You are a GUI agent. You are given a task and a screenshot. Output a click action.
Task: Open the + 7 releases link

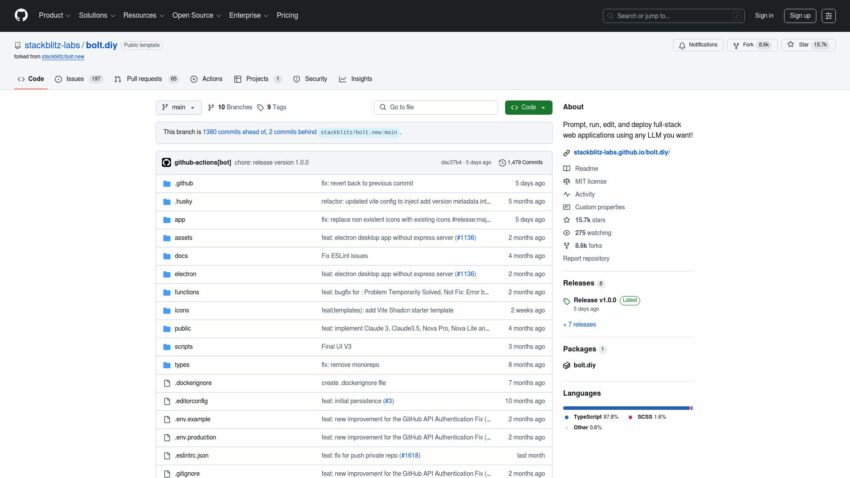(579, 325)
